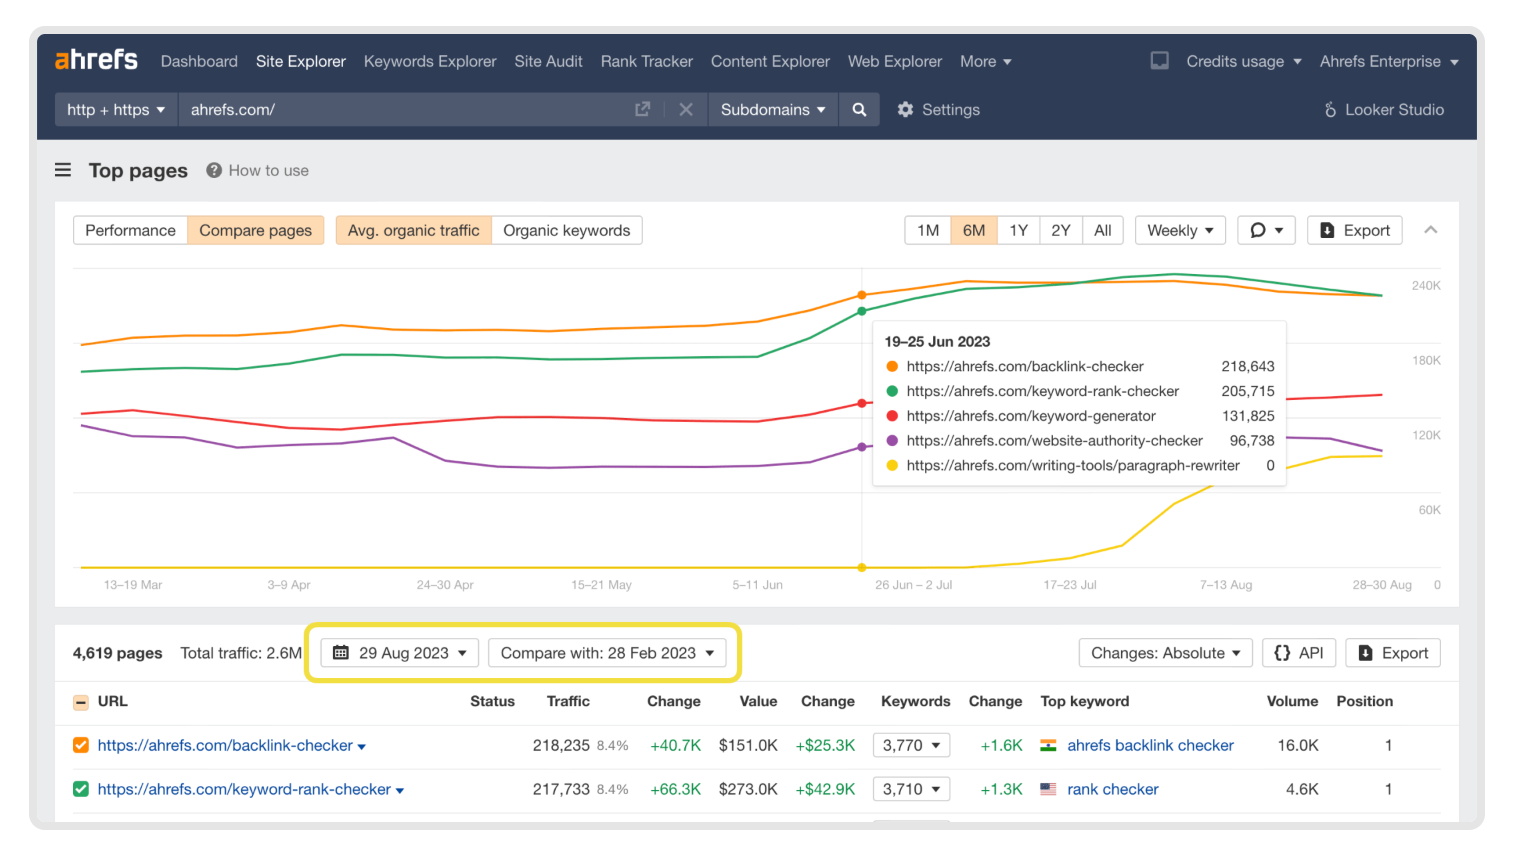Screen dimensions: 1526x852
Task: Open the calendar date picker 29 Aug 2023
Action: (x=400, y=653)
